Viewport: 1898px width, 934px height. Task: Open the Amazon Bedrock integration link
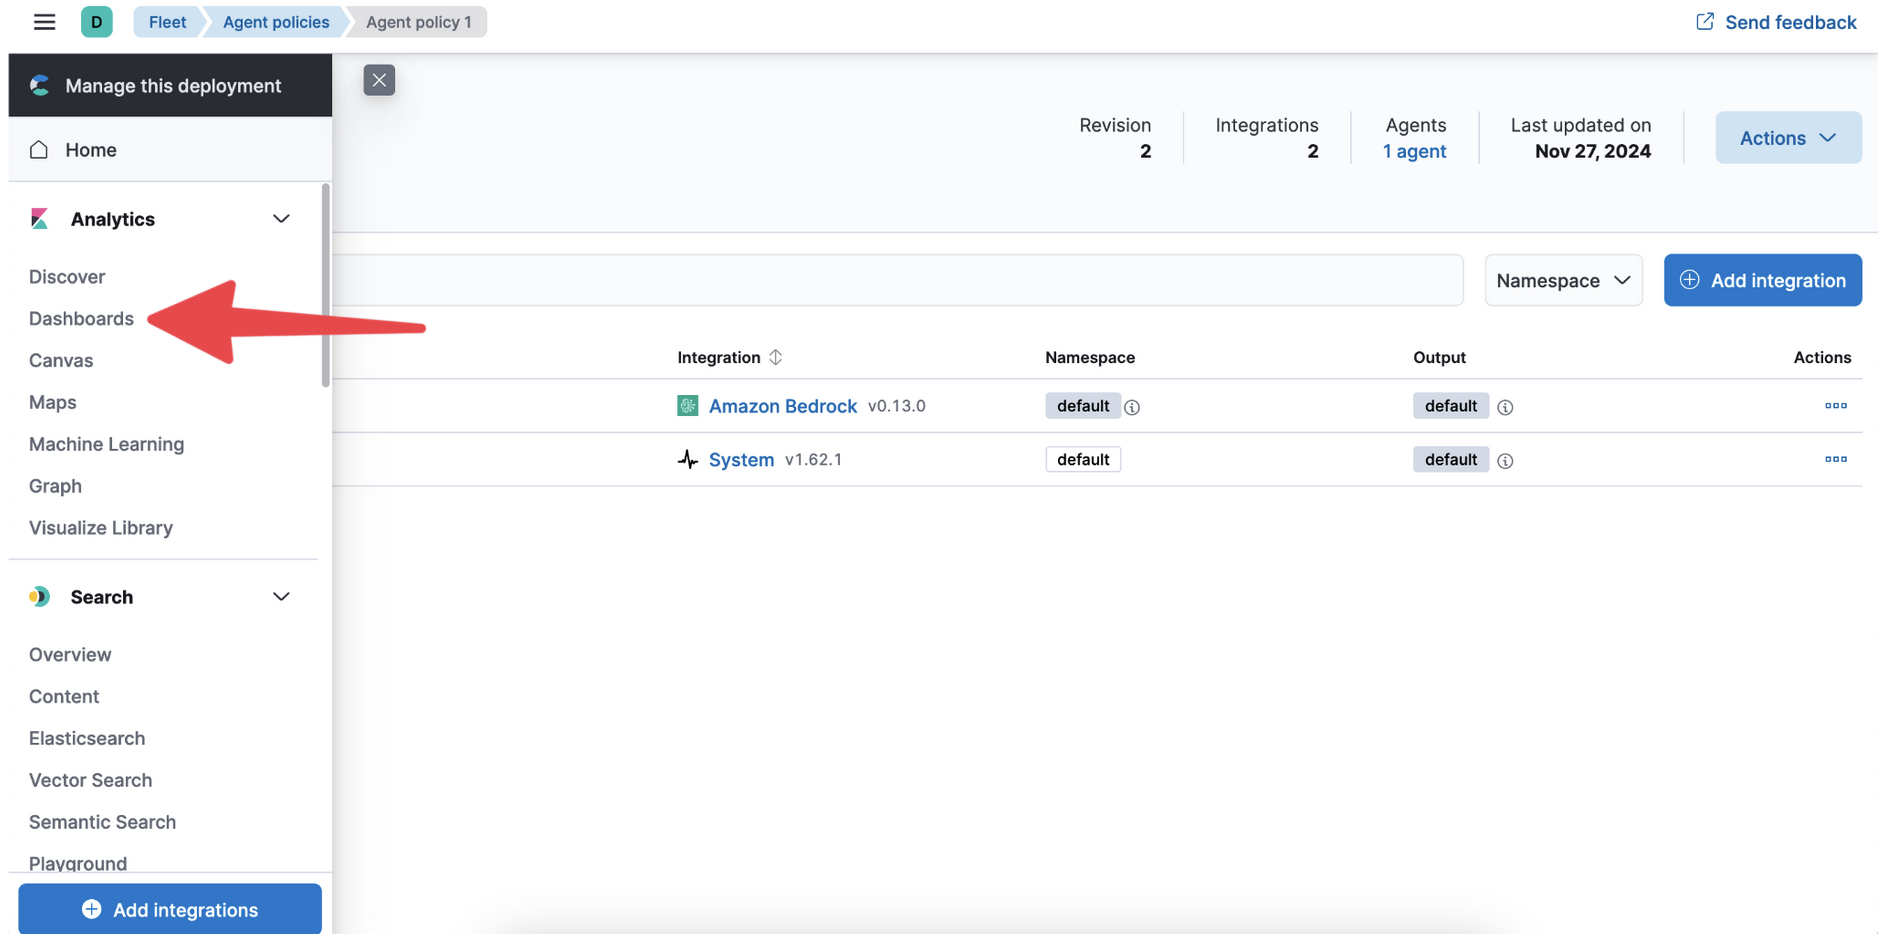783,406
